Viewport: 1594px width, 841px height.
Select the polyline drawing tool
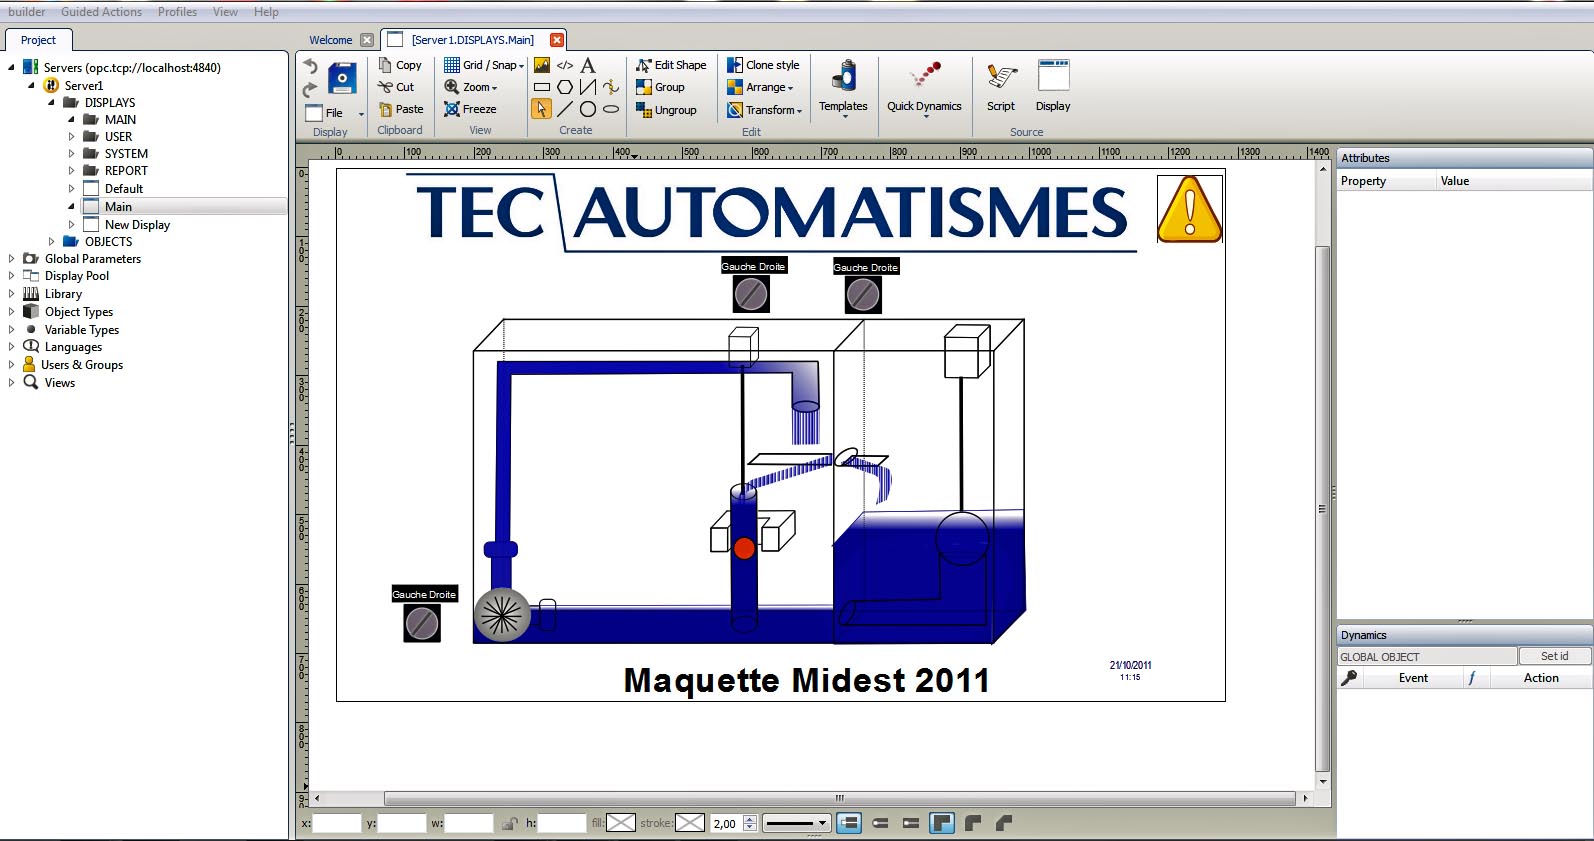588,87
